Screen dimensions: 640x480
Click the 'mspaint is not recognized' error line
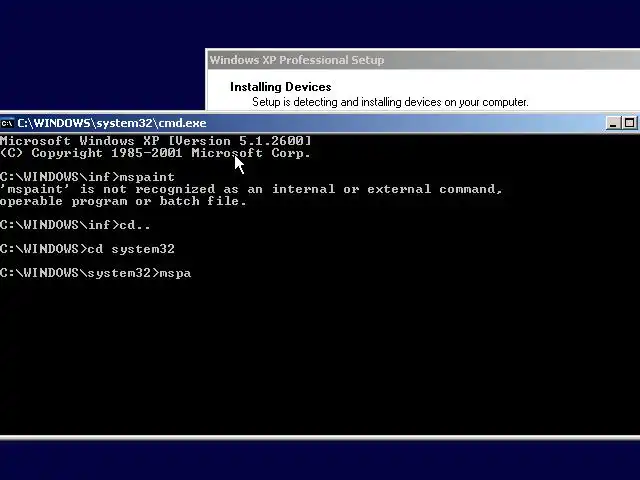(251, 189)
